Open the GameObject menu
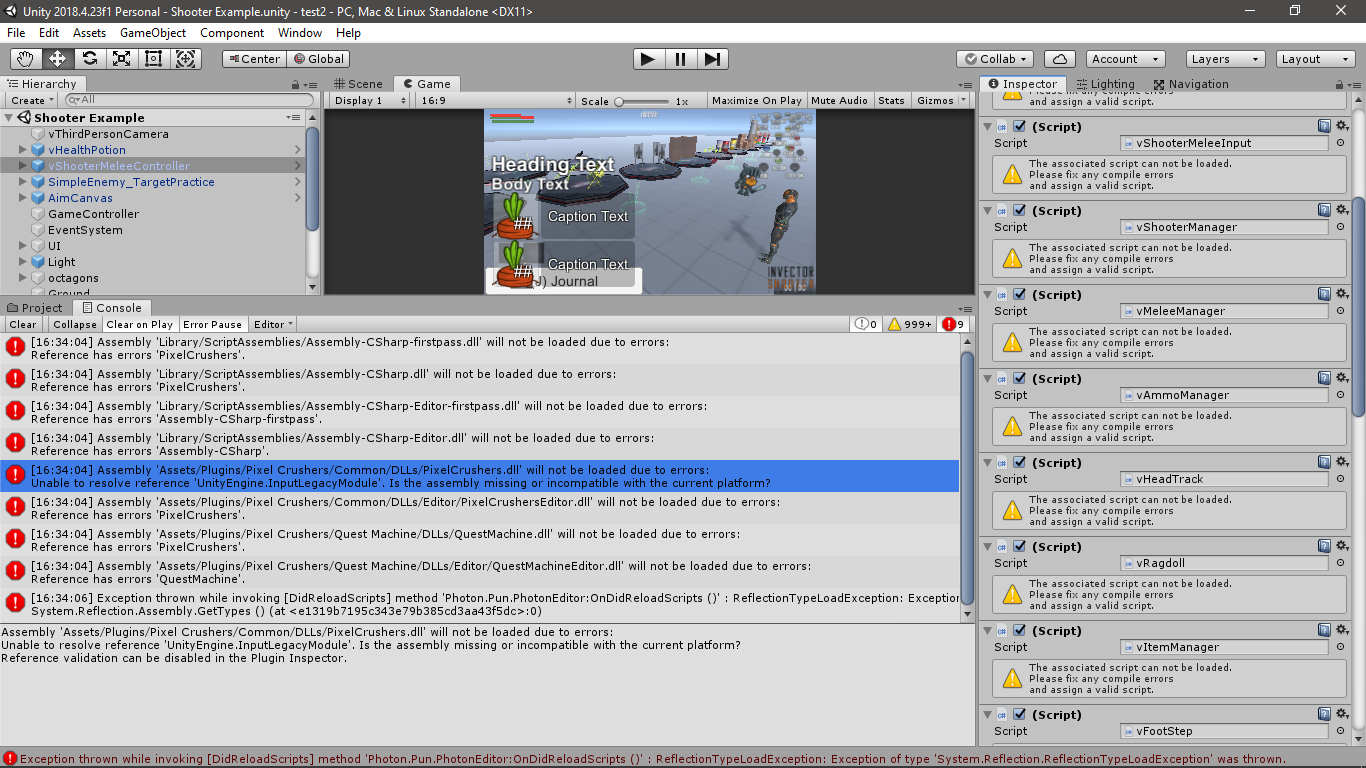 coord(153,33)
